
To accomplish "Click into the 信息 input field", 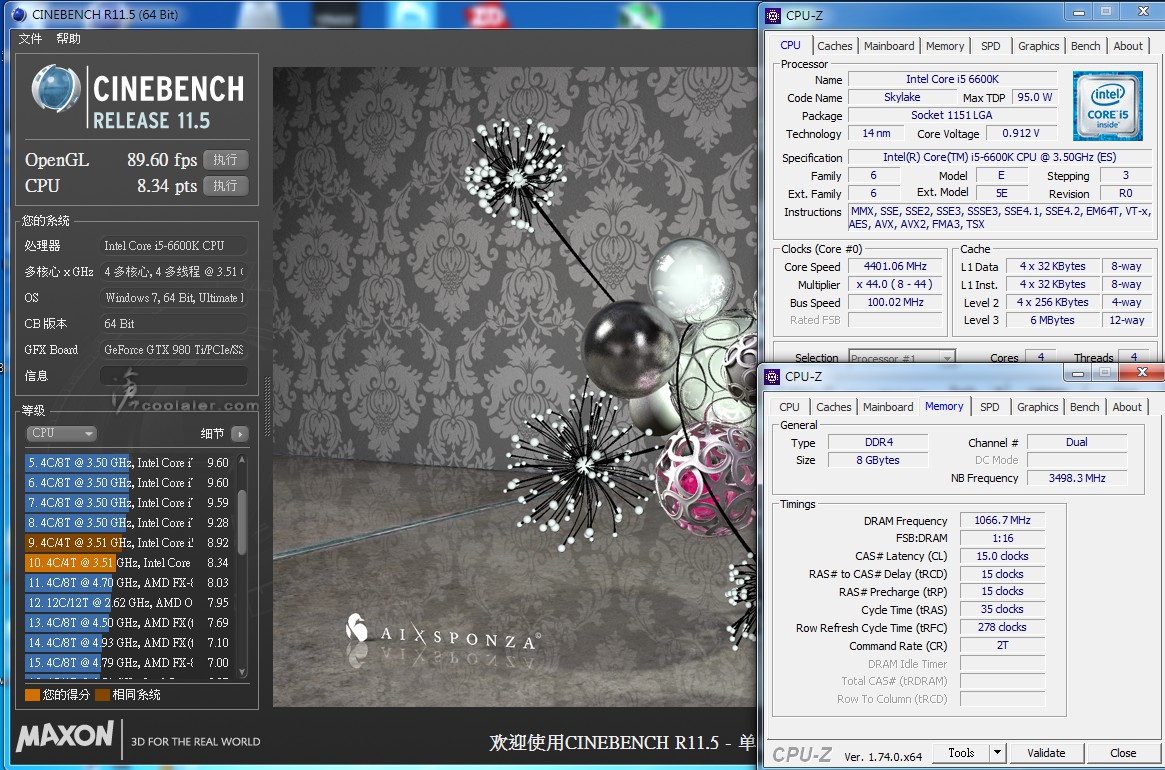I will tap(174, 375).
